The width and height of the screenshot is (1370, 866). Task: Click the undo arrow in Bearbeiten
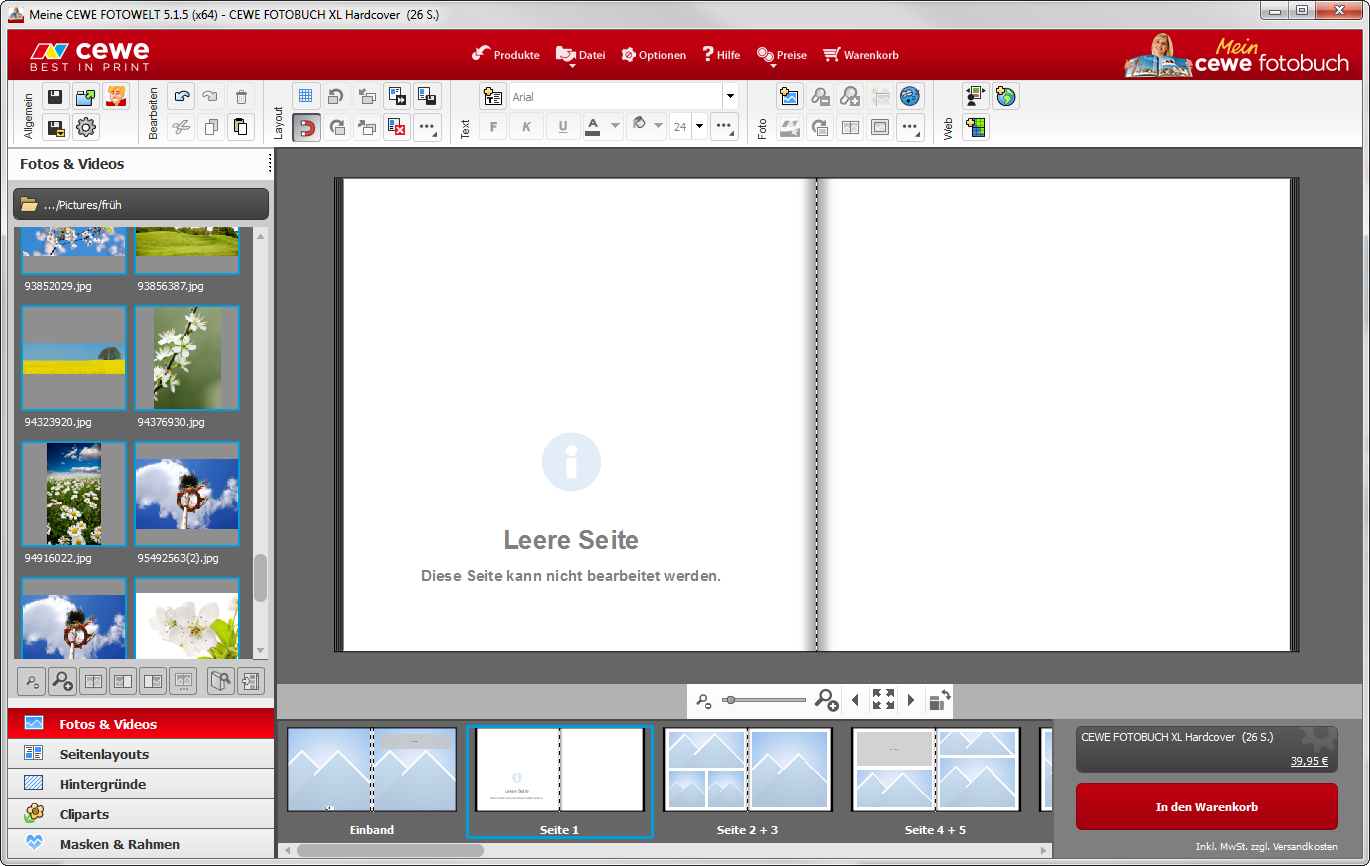[181, 97]
